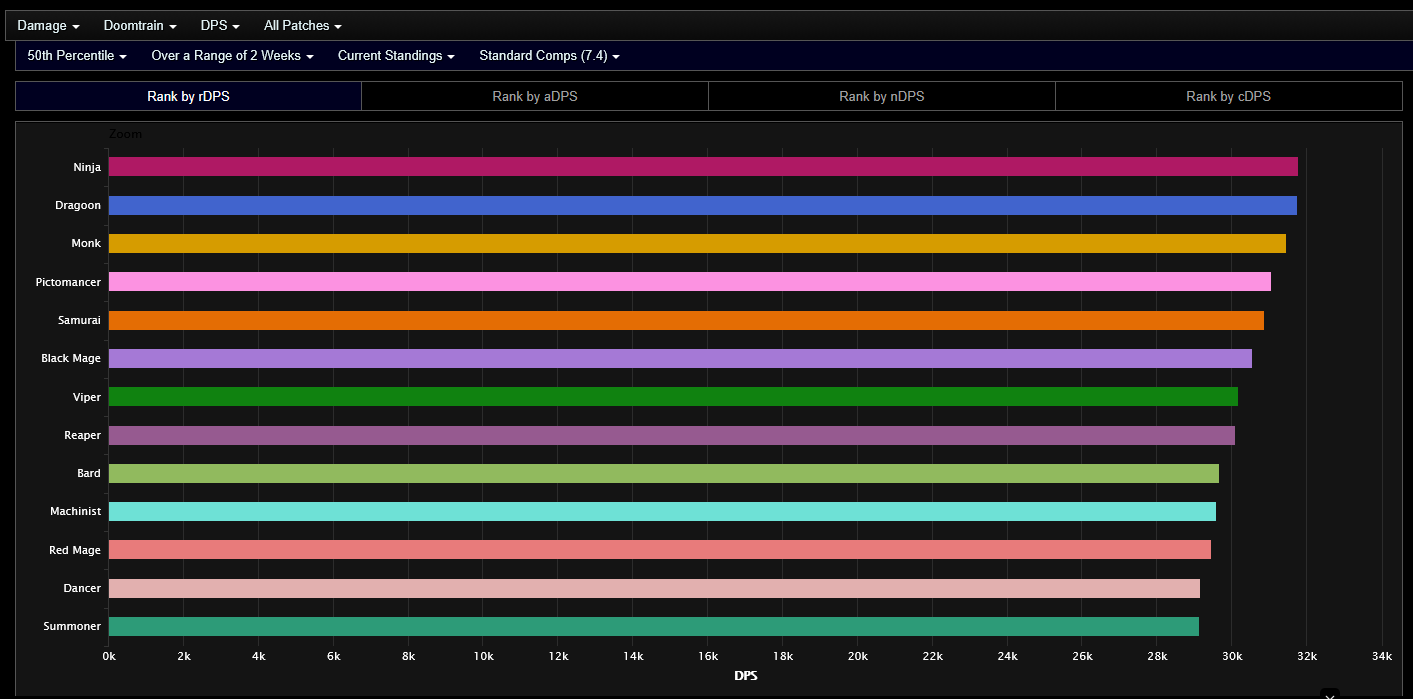Click the Dragoon axis label
Image resolution: width=1413 pixels, height=699 pixels.
78,205
